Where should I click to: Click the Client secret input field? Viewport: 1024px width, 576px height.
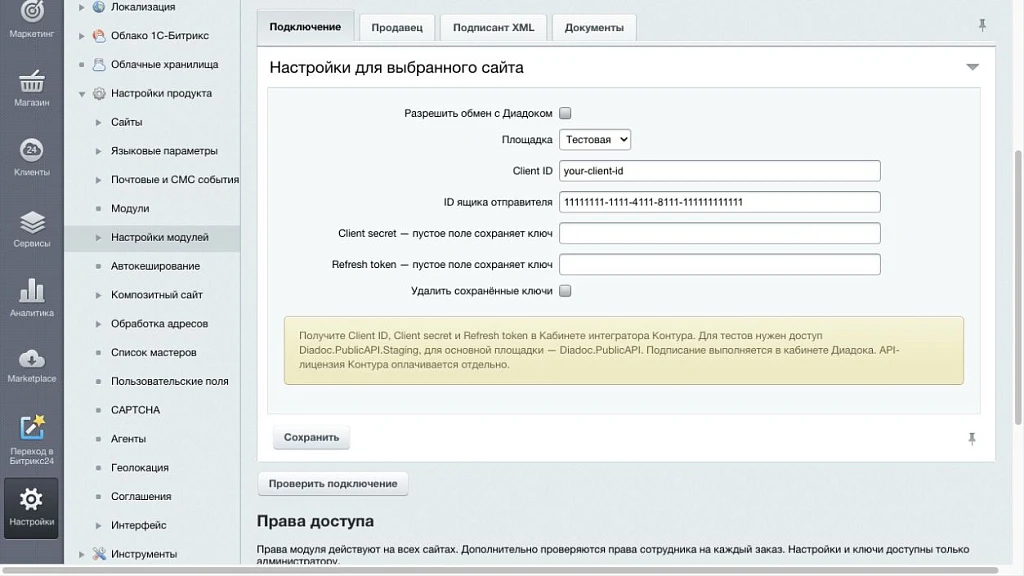click(720, 233)
